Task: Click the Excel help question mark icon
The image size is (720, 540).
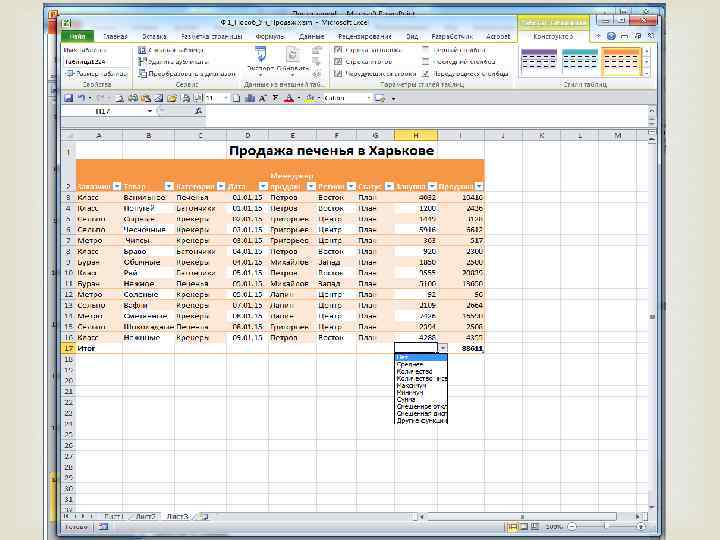Action: point(611,36)
